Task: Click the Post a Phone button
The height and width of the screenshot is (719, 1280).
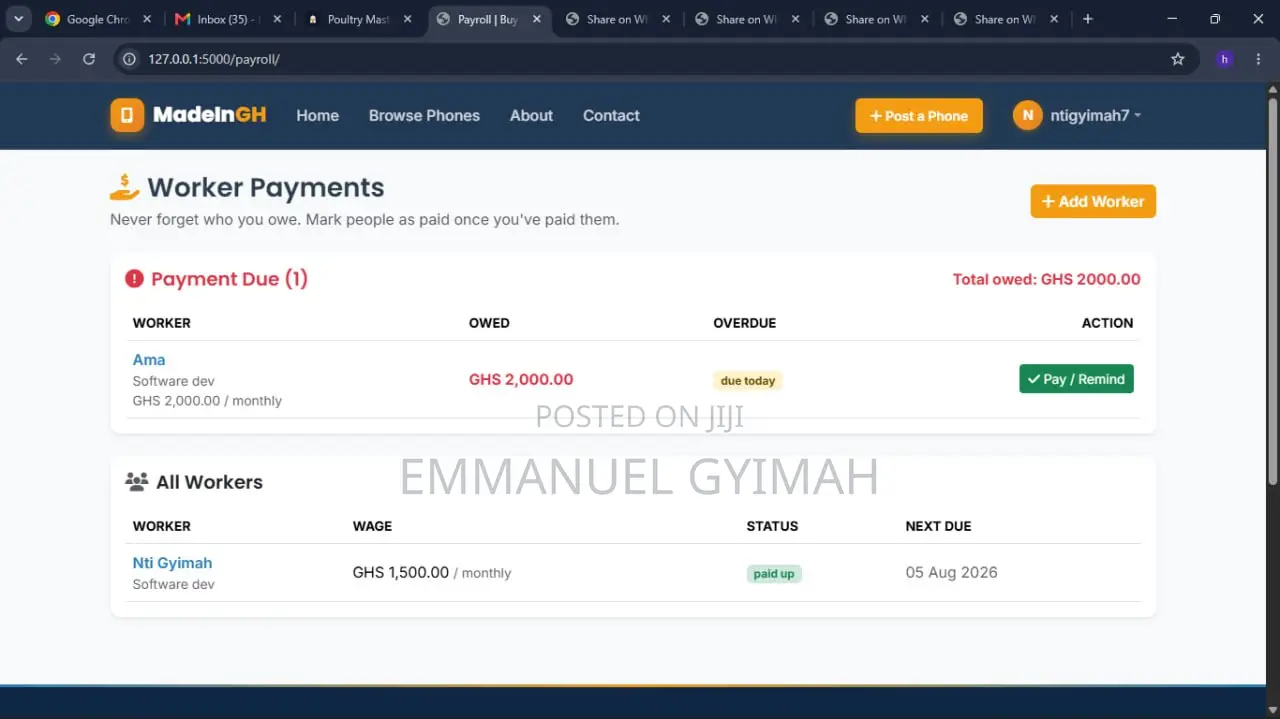Action: (x=919, y=116)
